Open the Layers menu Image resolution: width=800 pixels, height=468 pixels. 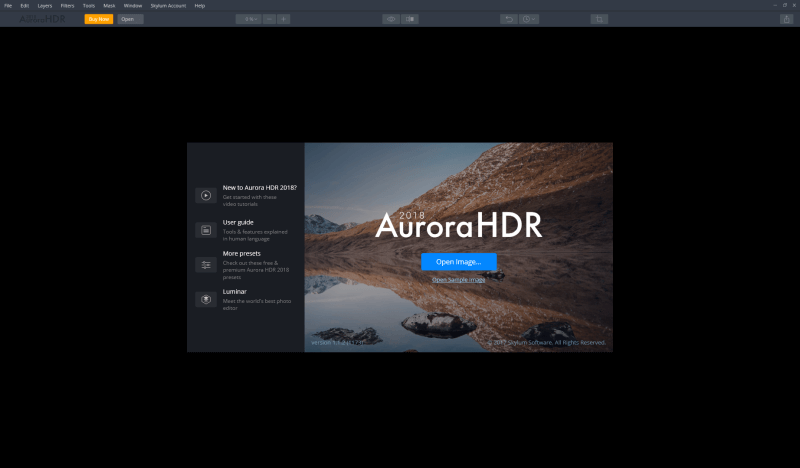coord(45,6)
